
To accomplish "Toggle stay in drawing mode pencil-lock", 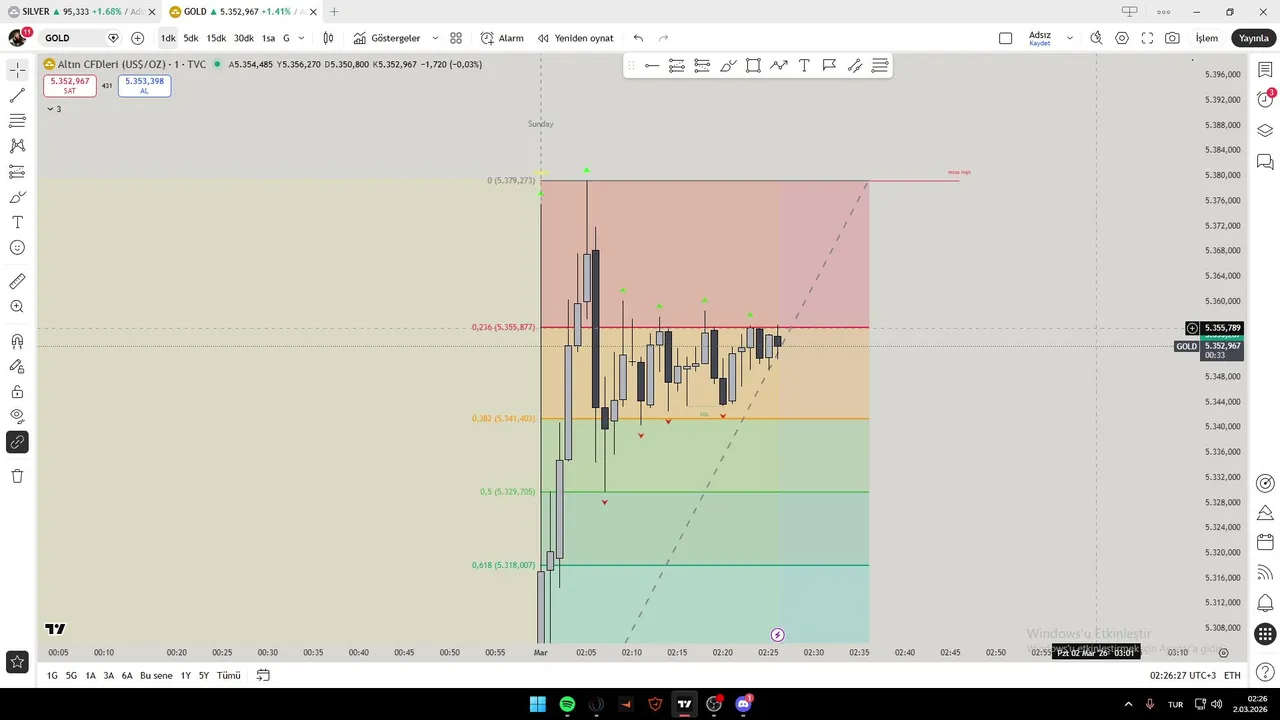I will [17, 366].
